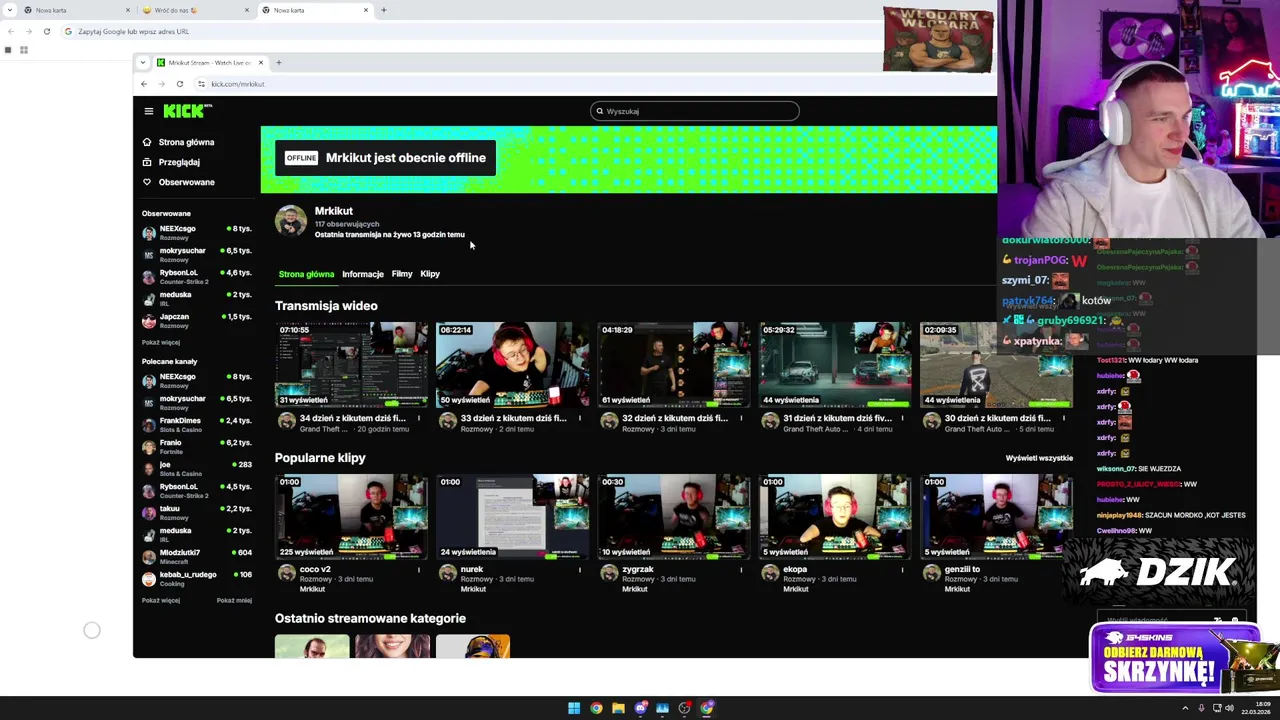1280x720 pixels.
Task: Open apps grid icon in background bookmarks bar
Action: click(x=23, y=50)
